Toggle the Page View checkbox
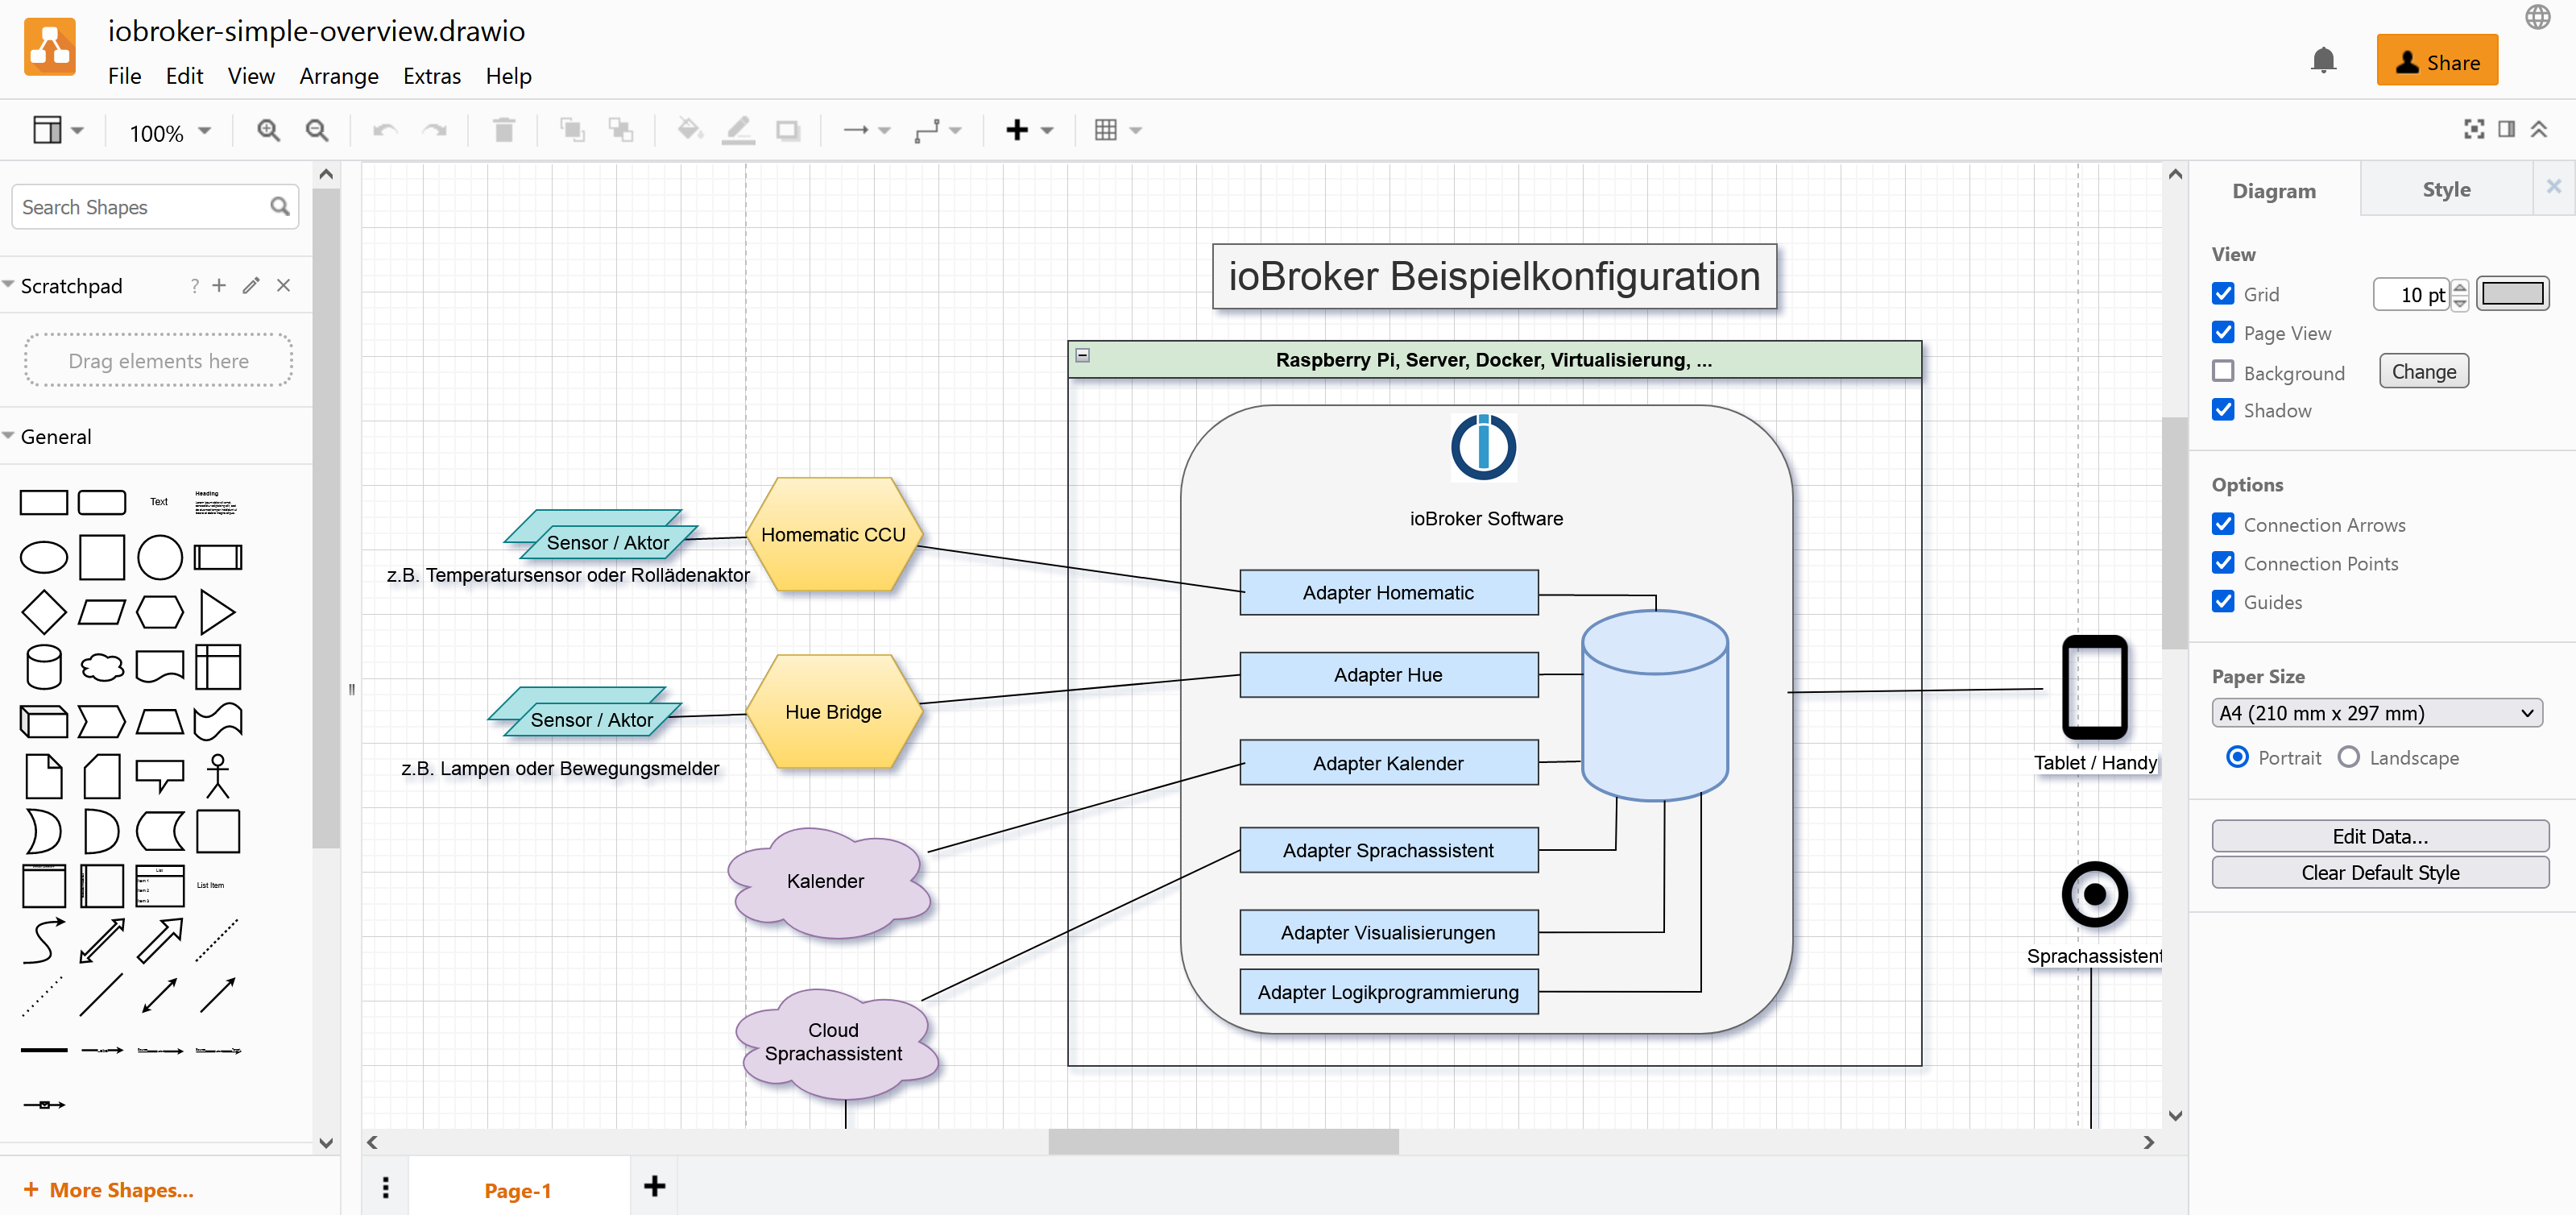Viewport: 2576px width, 1215px height. [x=2223, y=332]
